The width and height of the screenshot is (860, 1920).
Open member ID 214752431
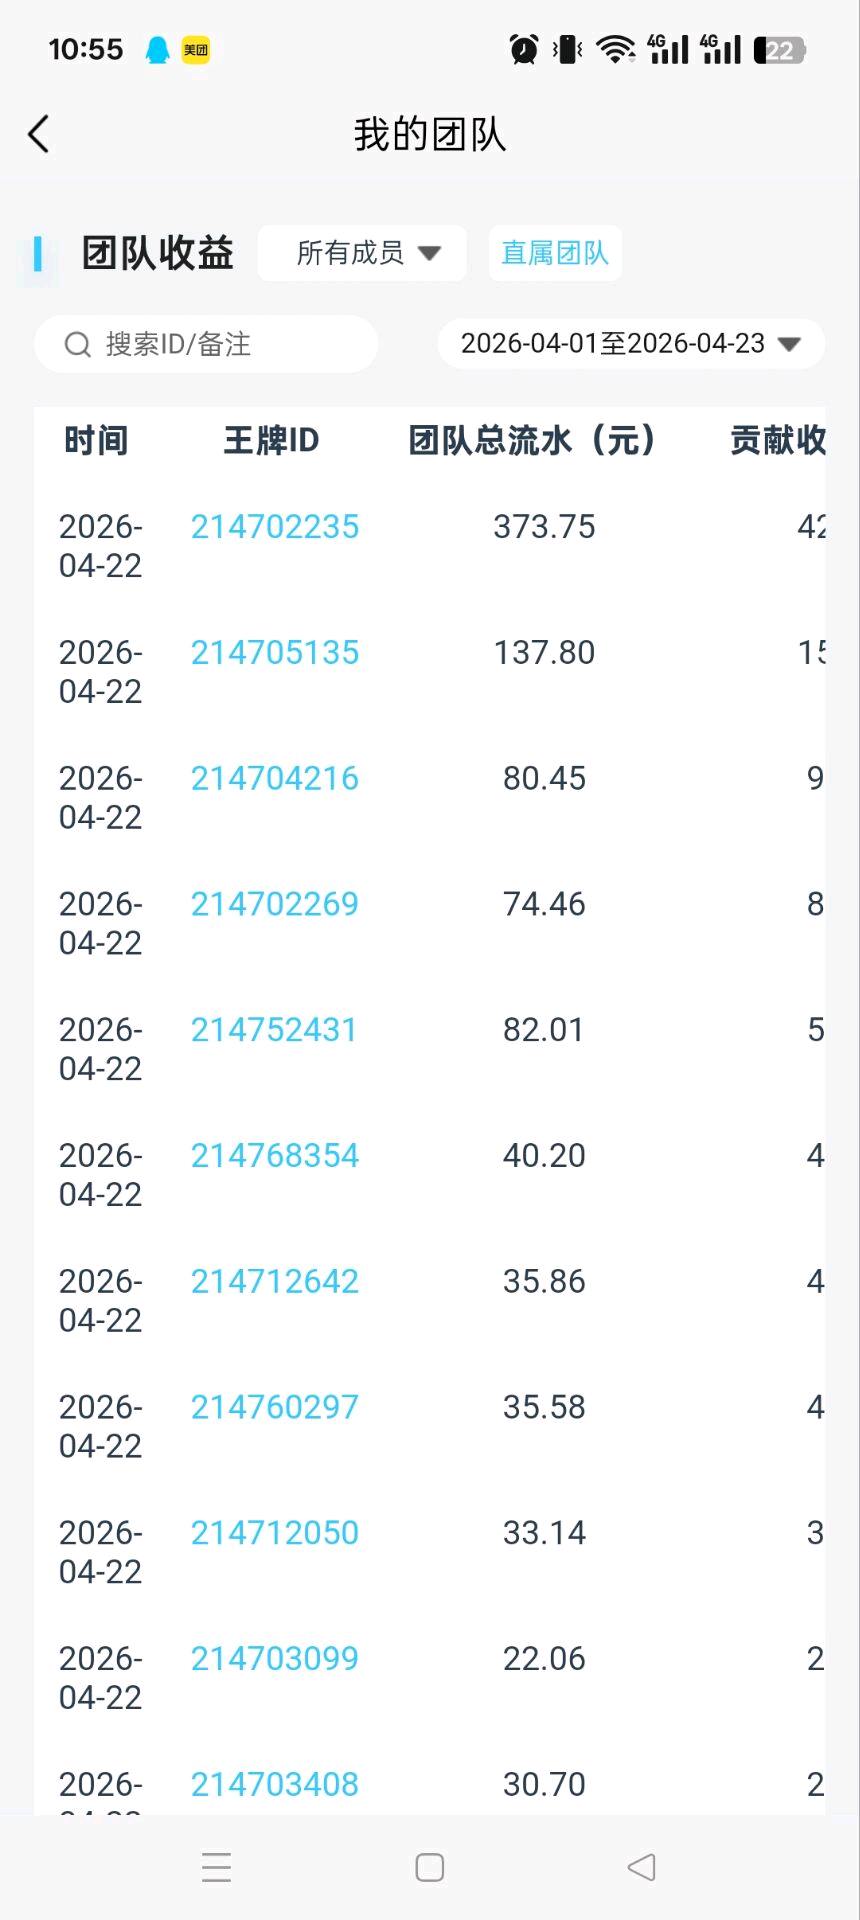click(274, 1030)
